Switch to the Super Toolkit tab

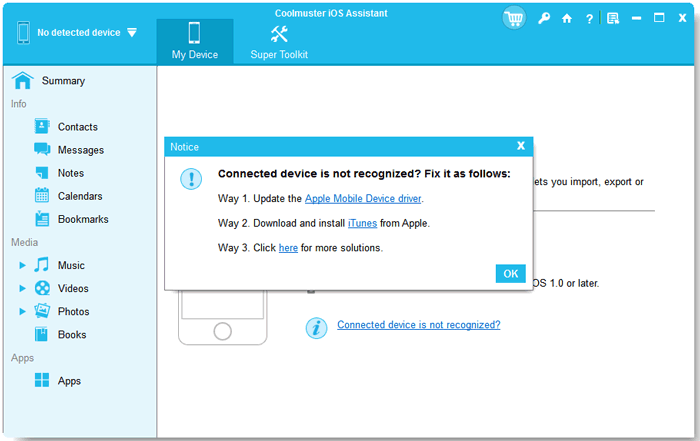tap(279, 42)
